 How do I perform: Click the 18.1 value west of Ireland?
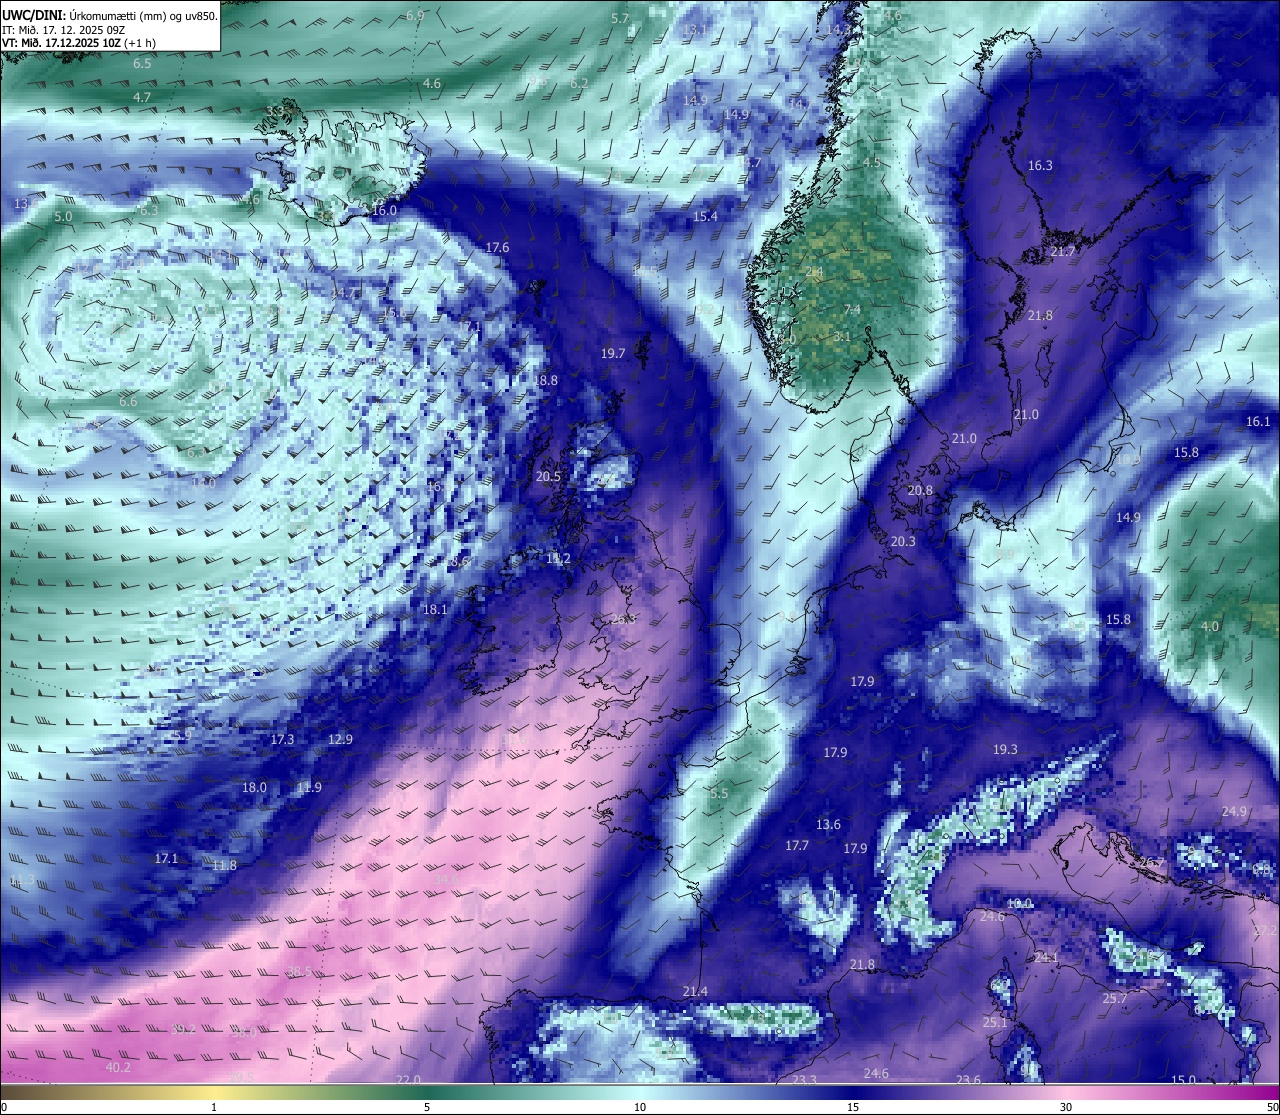(x=435, y=609)
